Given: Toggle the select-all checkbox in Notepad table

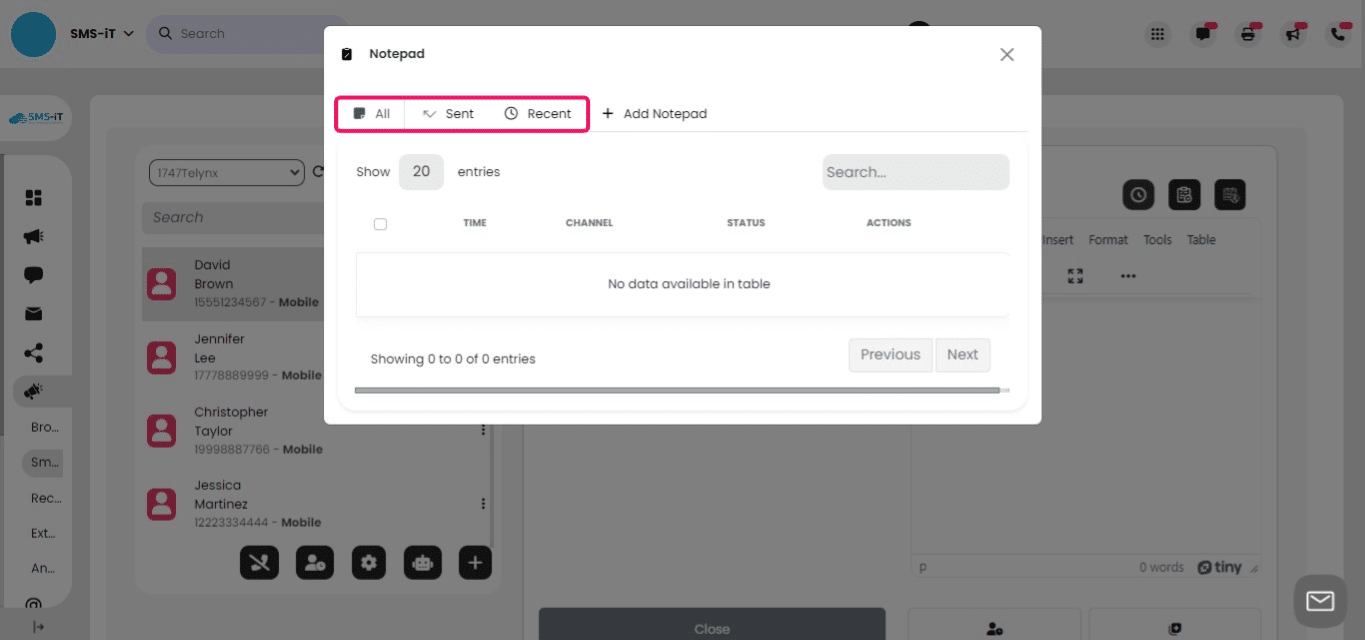Looking at the screenshot, I should click(x=380, y=223).
